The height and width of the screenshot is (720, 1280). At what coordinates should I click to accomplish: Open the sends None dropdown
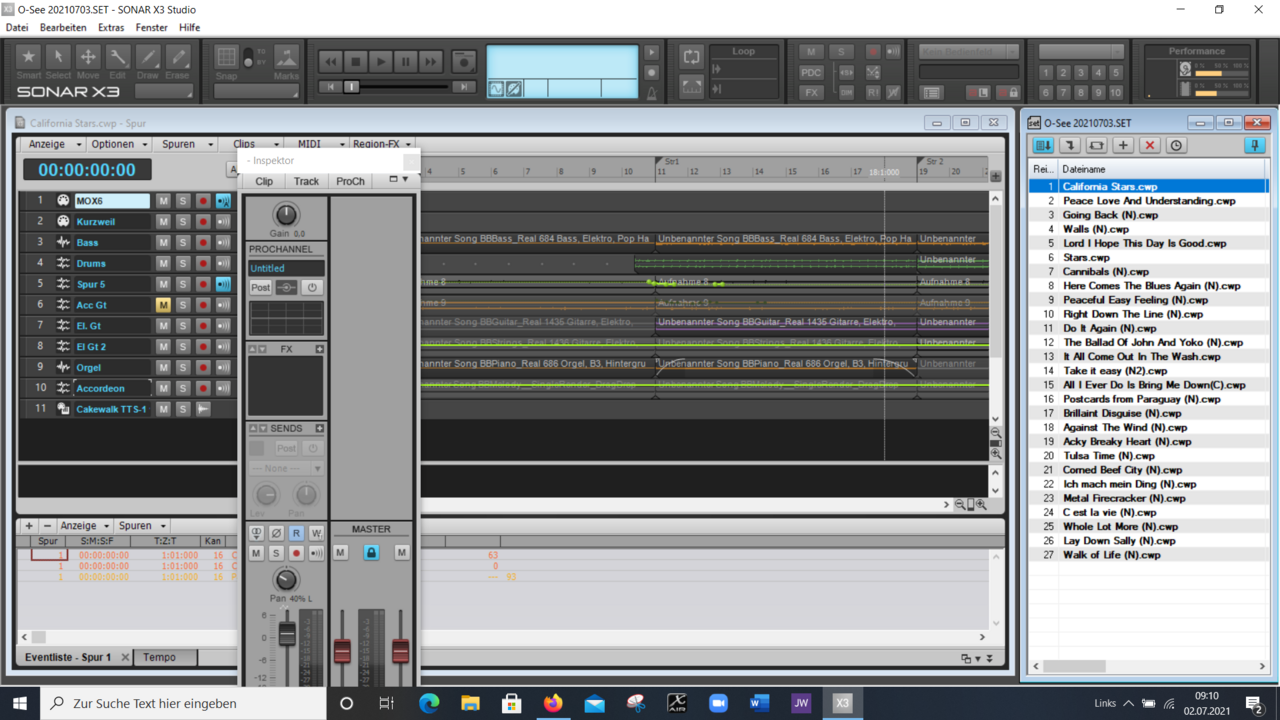click(286, 468)
